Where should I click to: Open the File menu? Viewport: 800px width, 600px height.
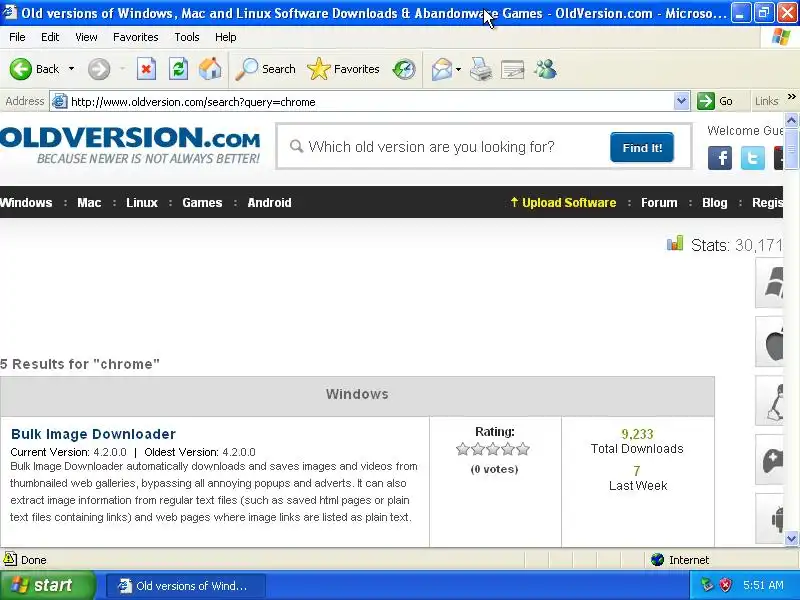[x=17, y=37]
